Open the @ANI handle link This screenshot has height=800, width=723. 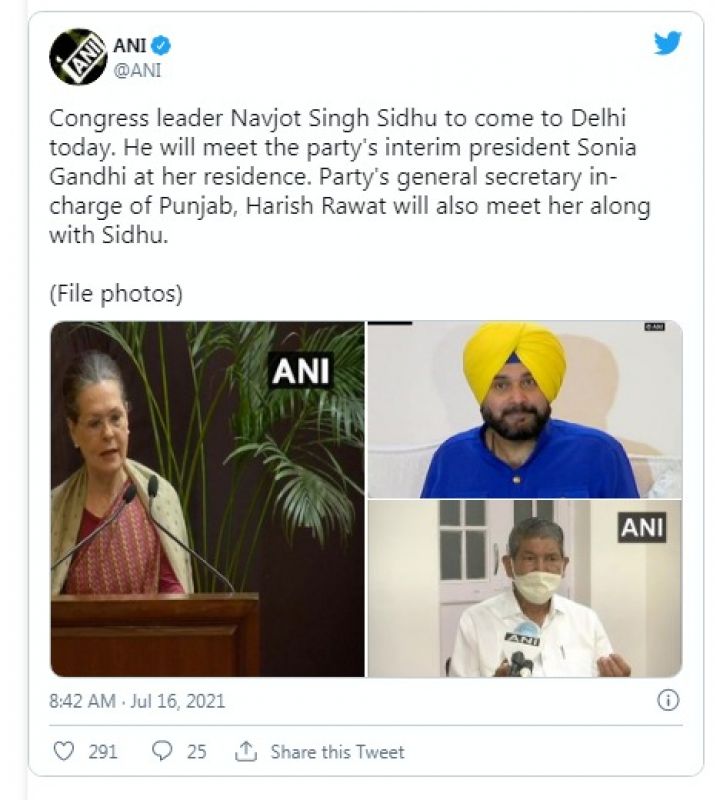[x=139, y=70]
